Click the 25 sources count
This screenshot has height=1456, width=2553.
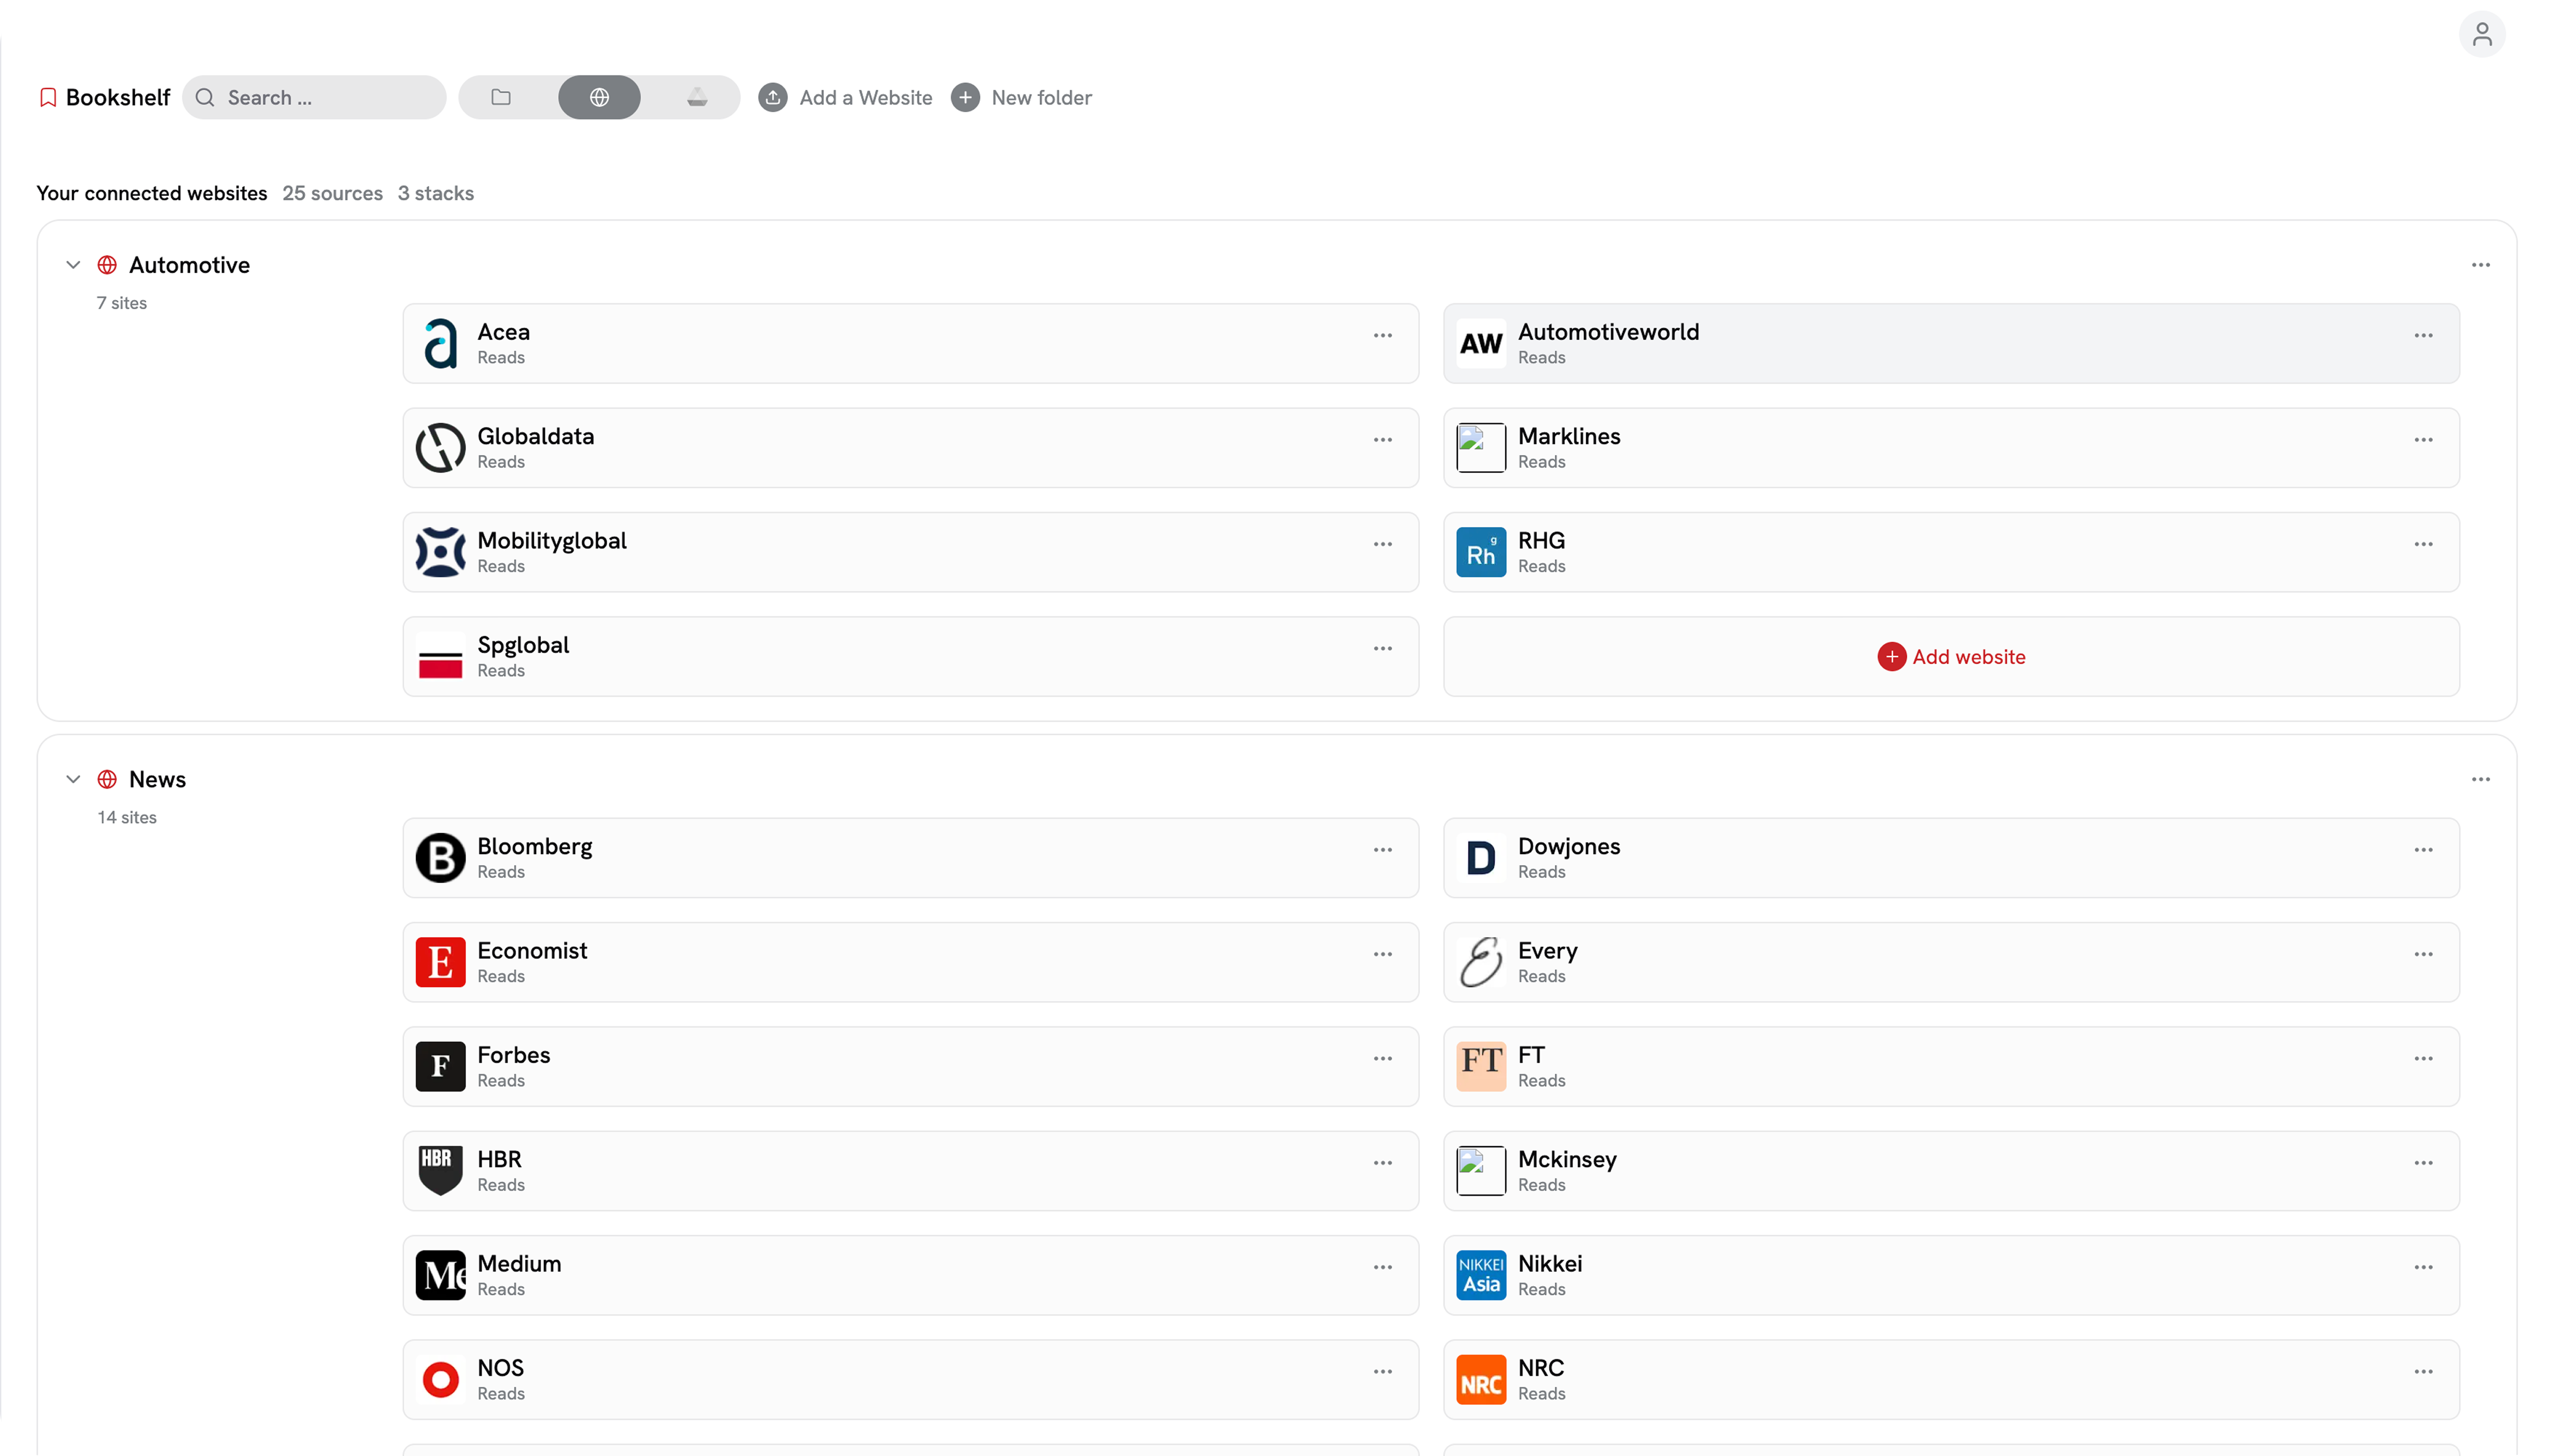[332, 193]
